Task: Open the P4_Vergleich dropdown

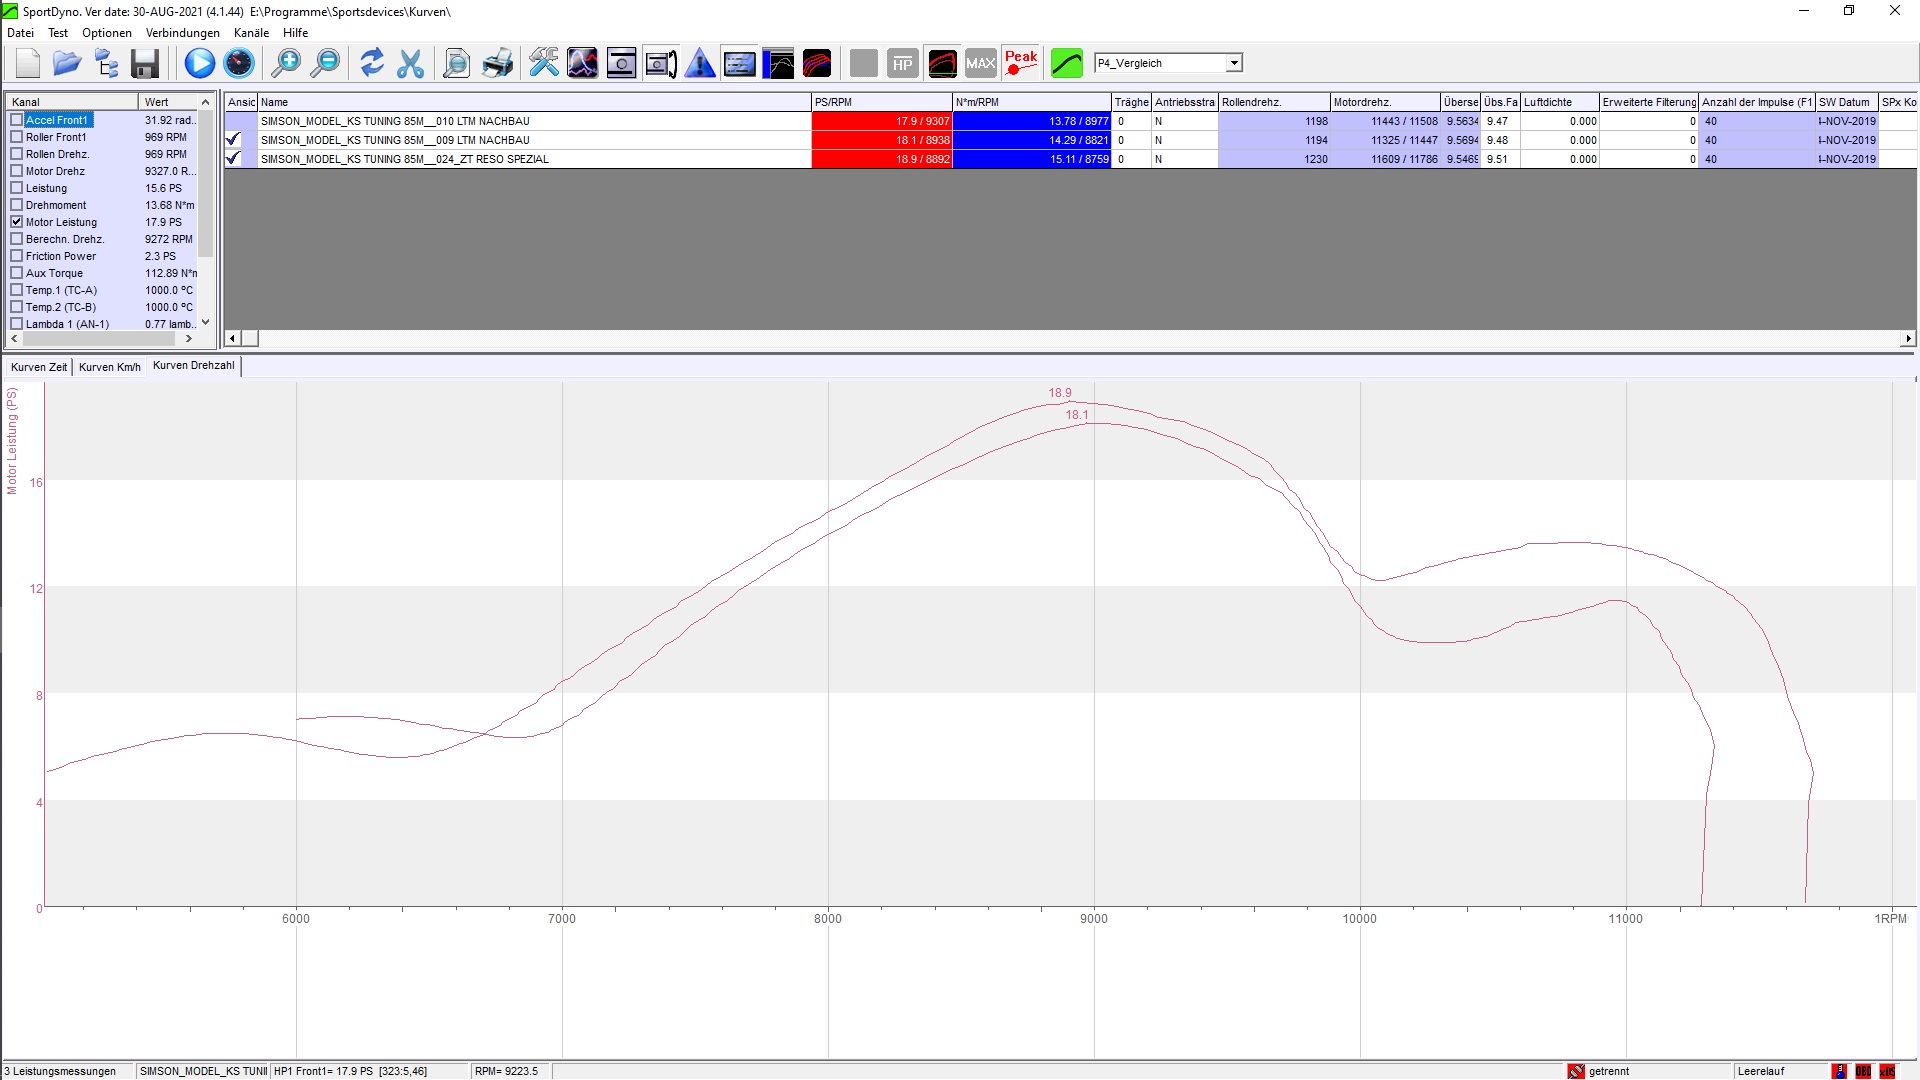Action: point(1234,63)
